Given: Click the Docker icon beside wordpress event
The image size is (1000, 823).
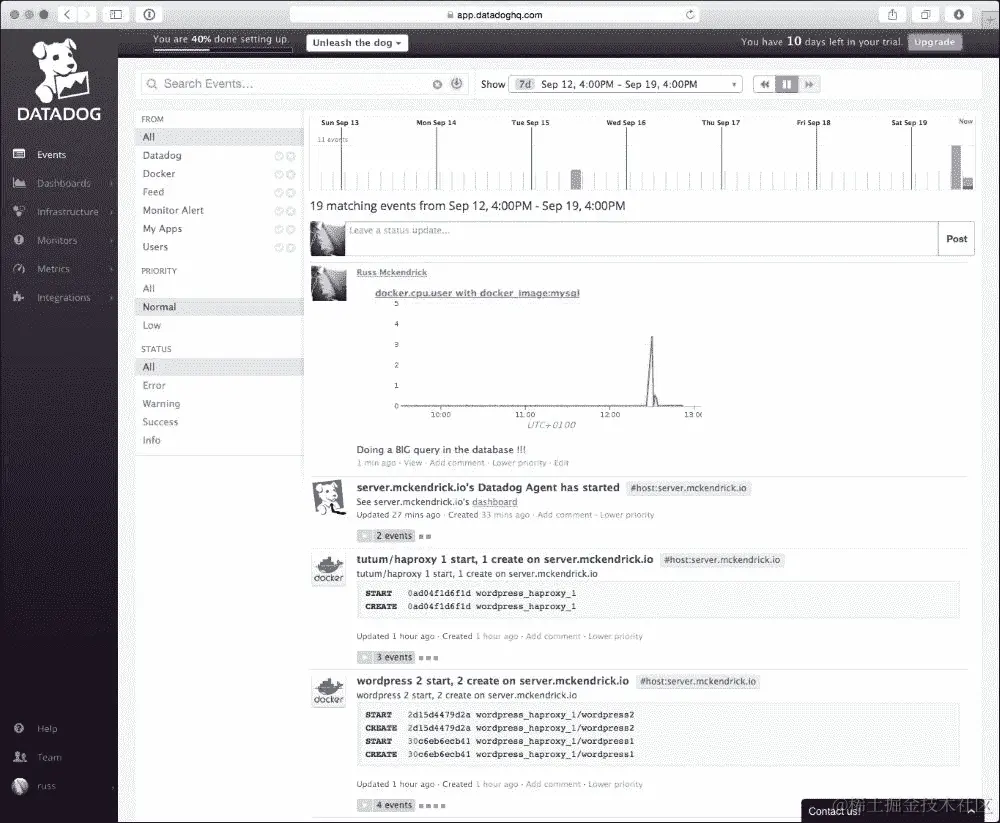Looking at the screenshot, I should [x=328, y=691].
